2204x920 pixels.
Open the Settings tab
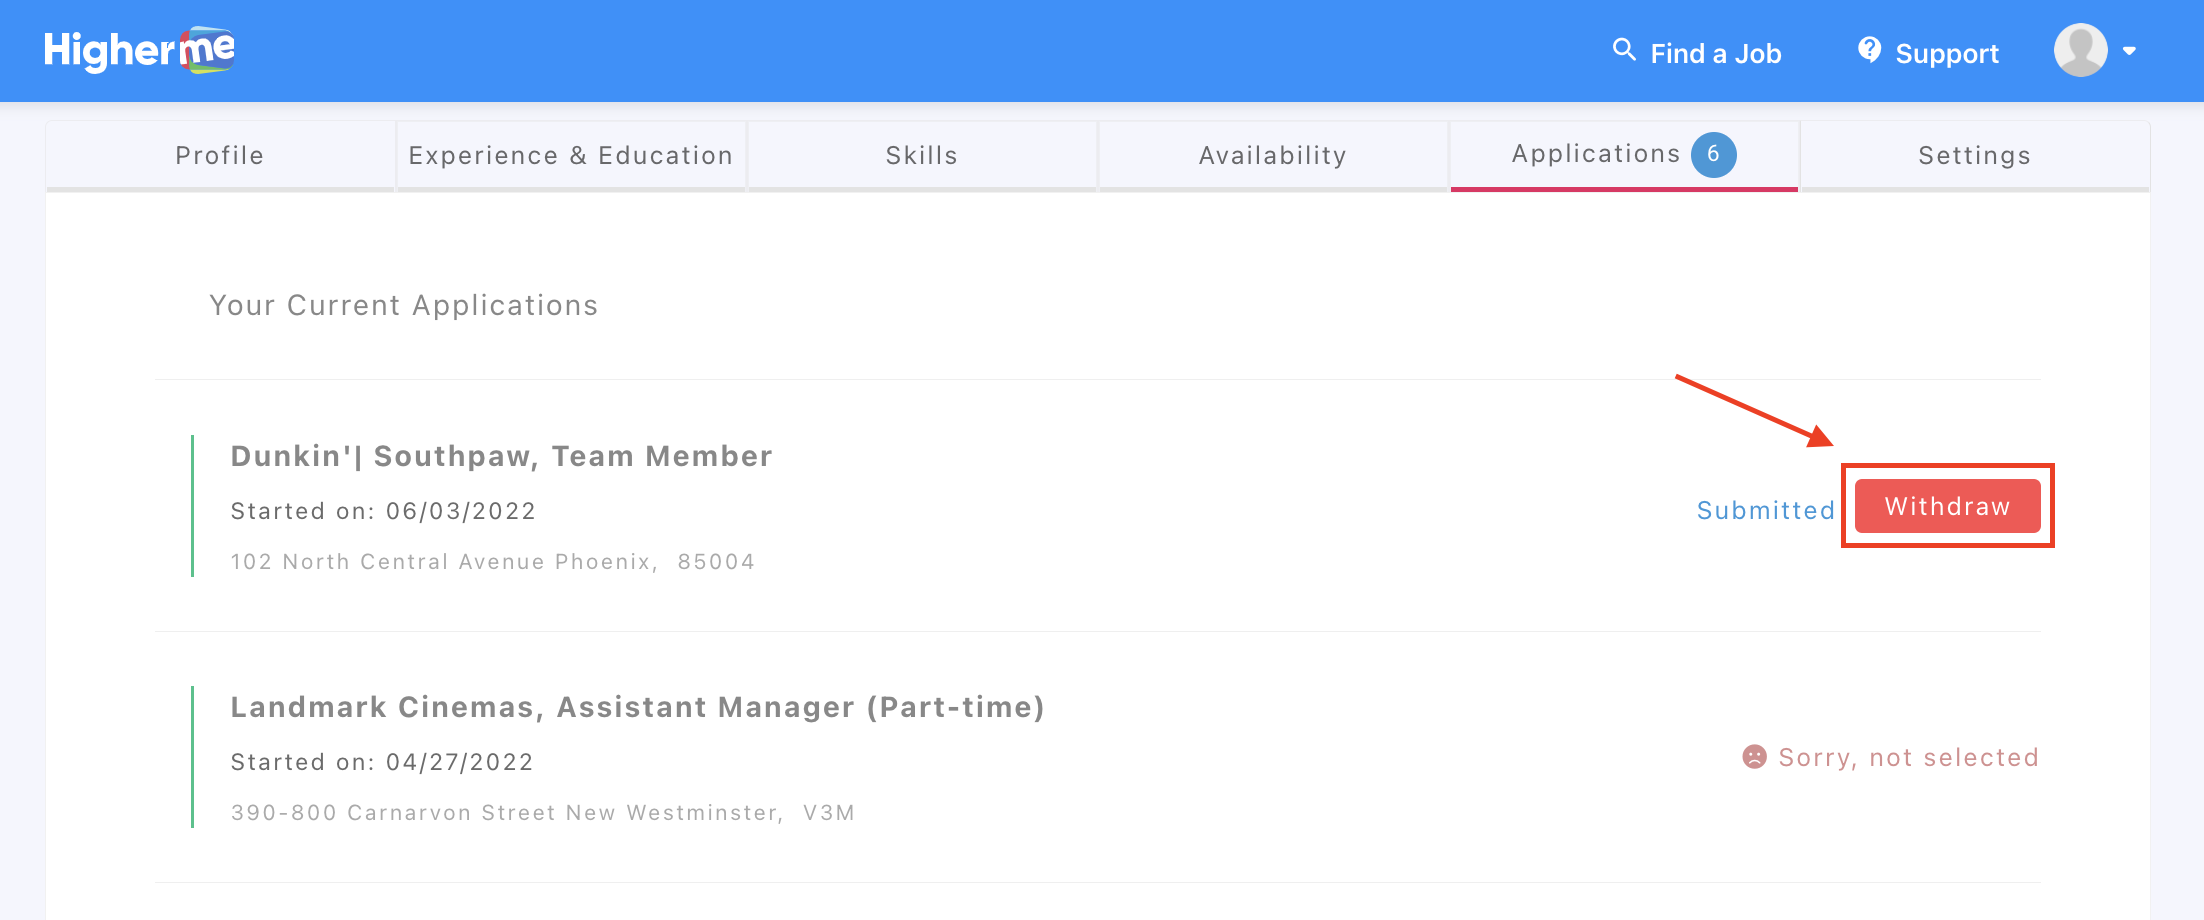pyautogui.click(x=1975, y=156)
